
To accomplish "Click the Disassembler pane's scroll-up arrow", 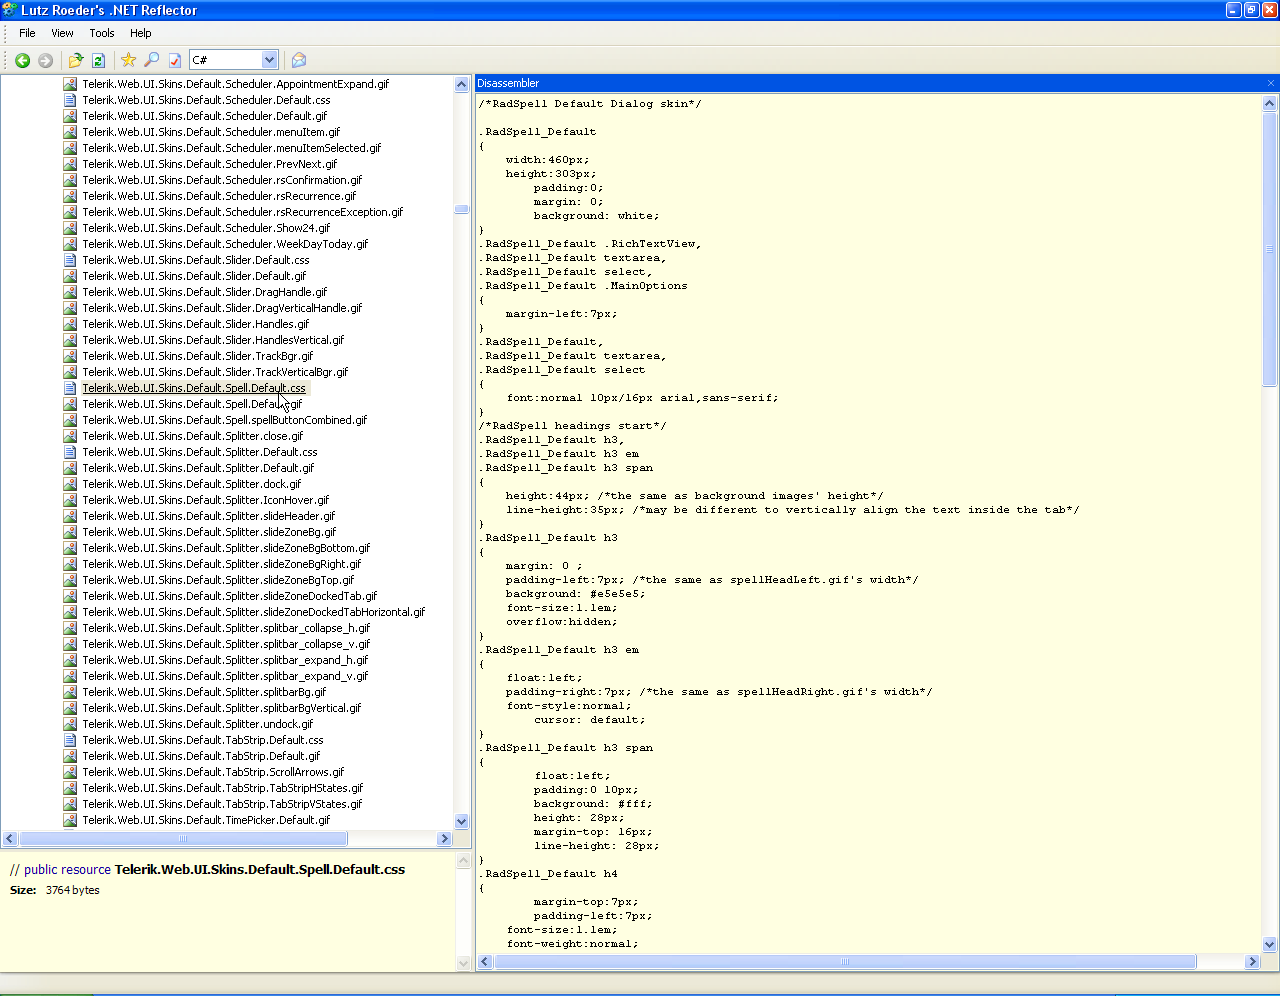I will point(1270,103).
